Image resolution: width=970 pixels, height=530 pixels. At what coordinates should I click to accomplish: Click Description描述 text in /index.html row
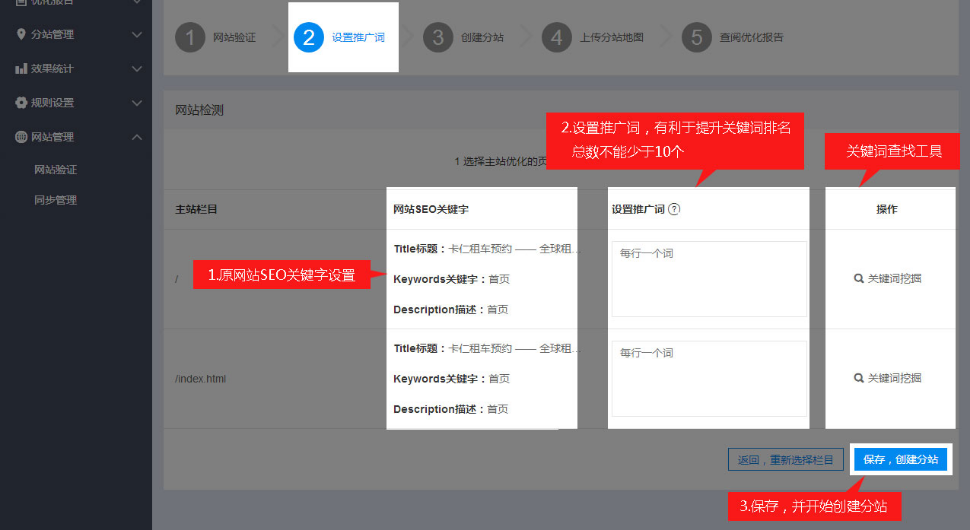451,409
